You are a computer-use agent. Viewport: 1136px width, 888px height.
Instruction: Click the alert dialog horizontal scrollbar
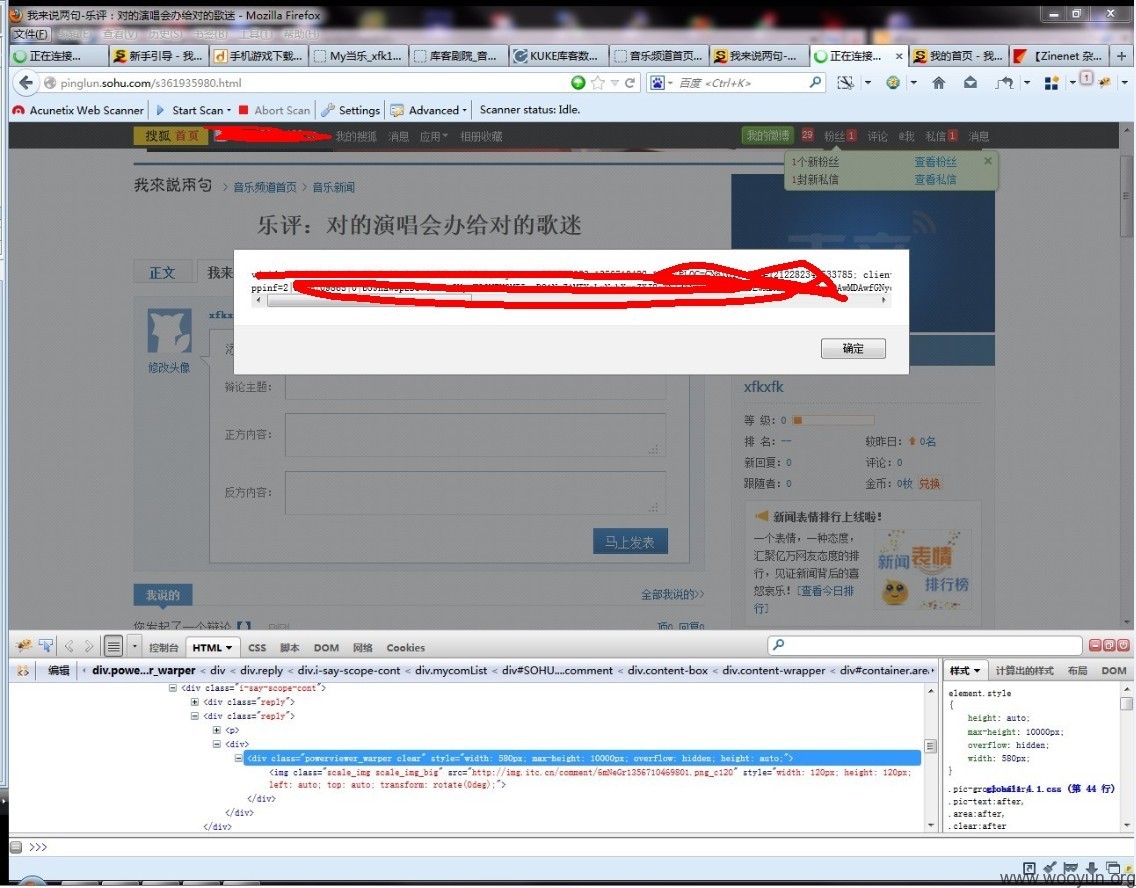pyautogui.click(x=571, y=300)
